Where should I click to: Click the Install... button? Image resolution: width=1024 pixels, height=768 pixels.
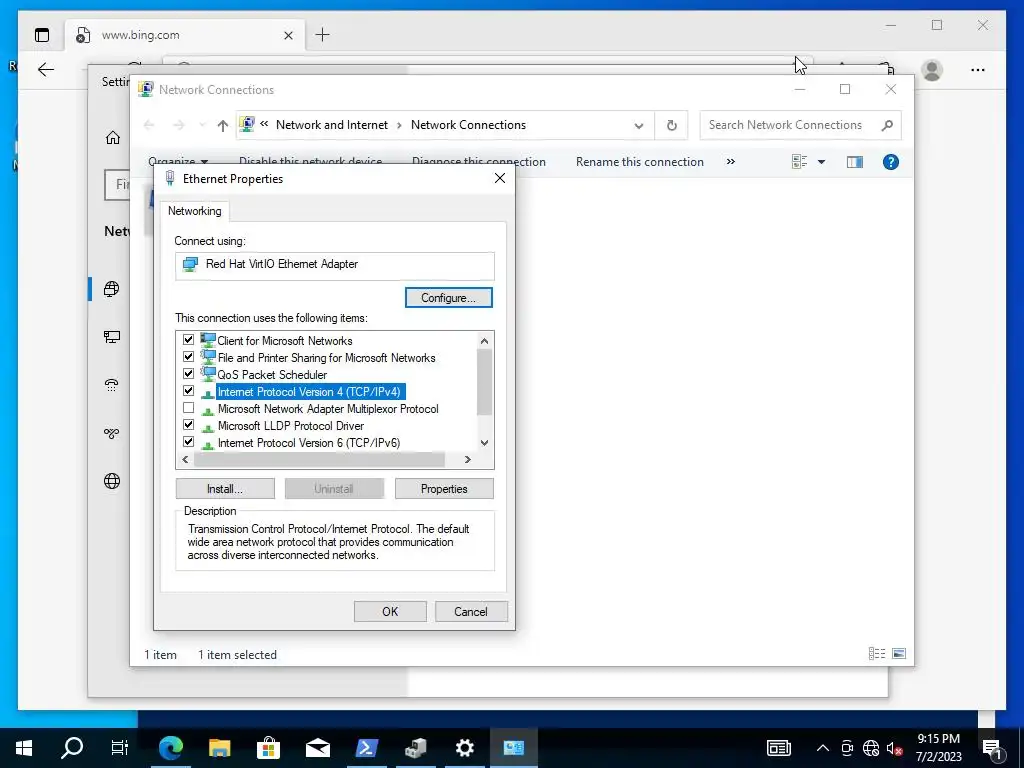point(225,489)
